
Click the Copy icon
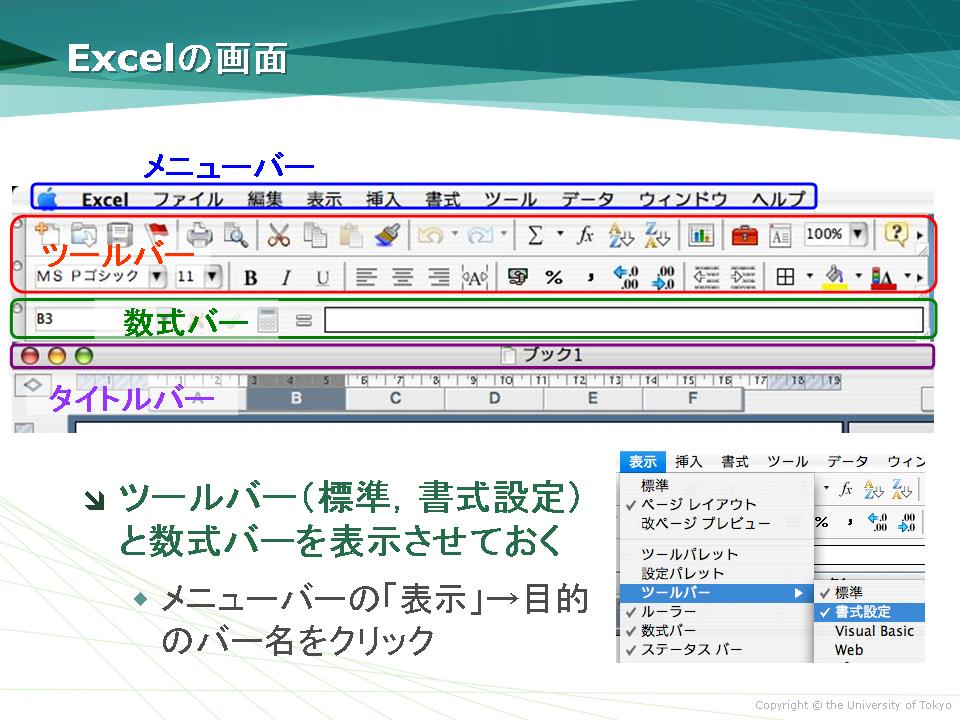(x=315, y=234)
